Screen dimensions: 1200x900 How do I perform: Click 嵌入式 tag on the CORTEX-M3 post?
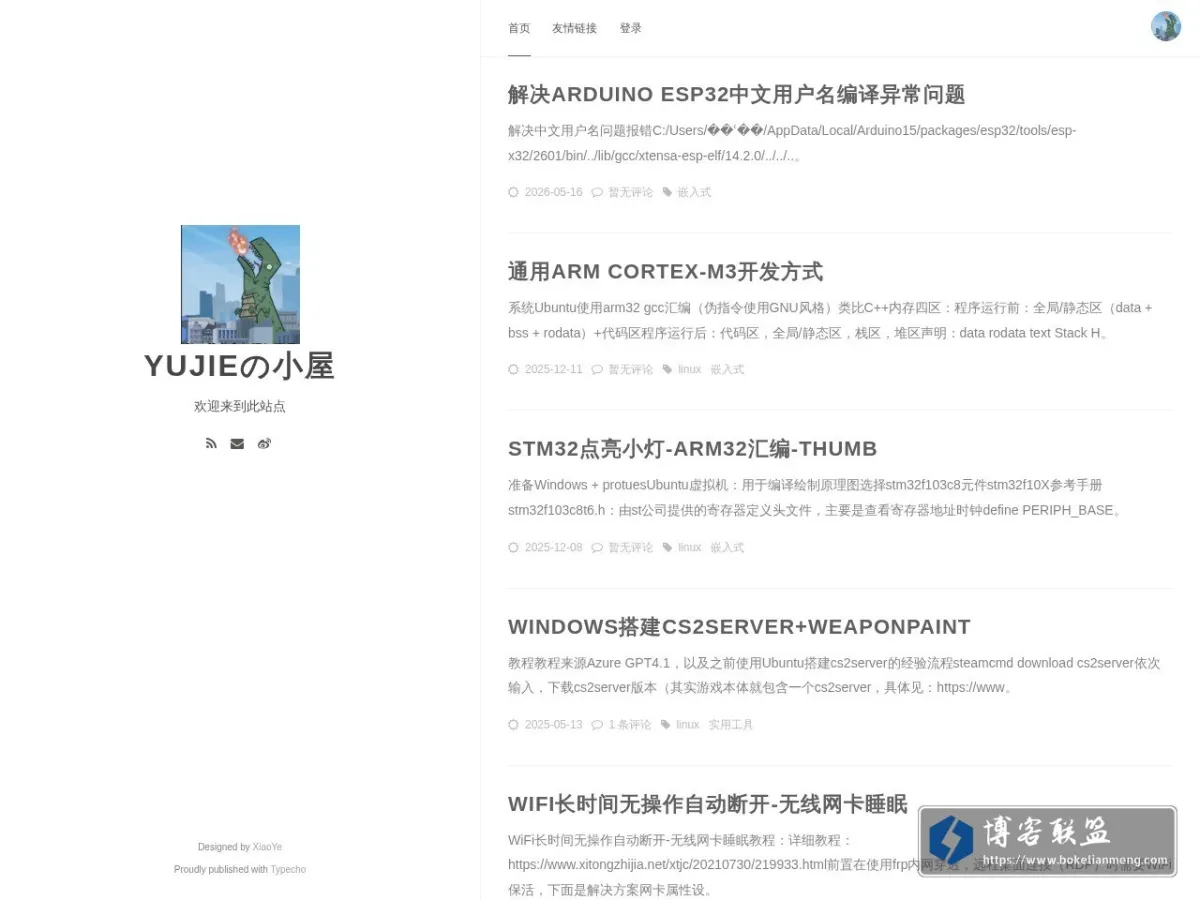(x=727, y=369)
